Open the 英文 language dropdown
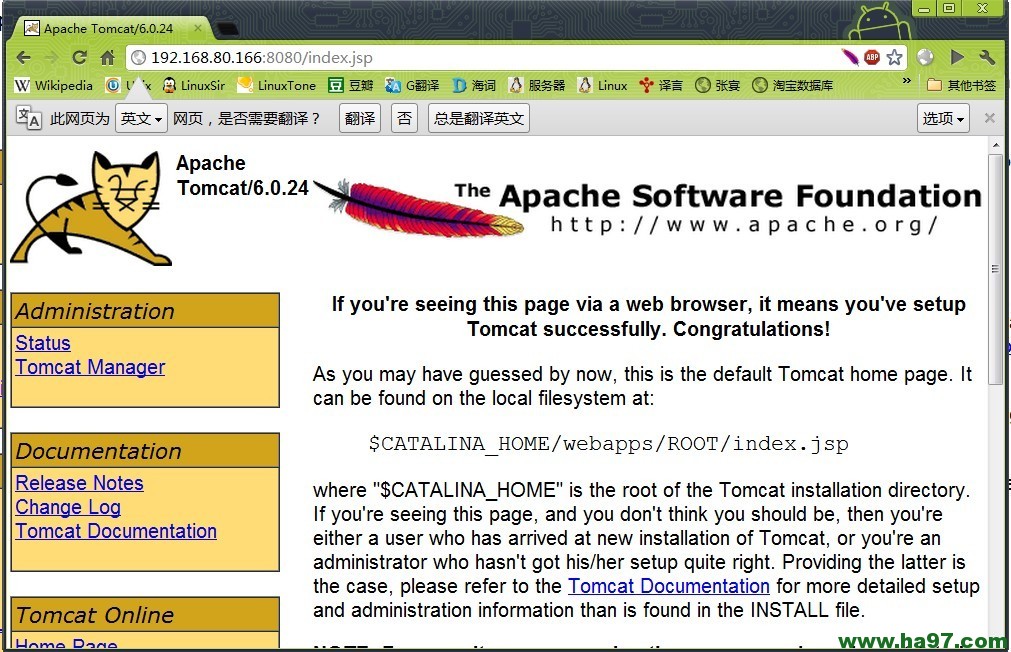1011x652 pixels. point(141,117)
